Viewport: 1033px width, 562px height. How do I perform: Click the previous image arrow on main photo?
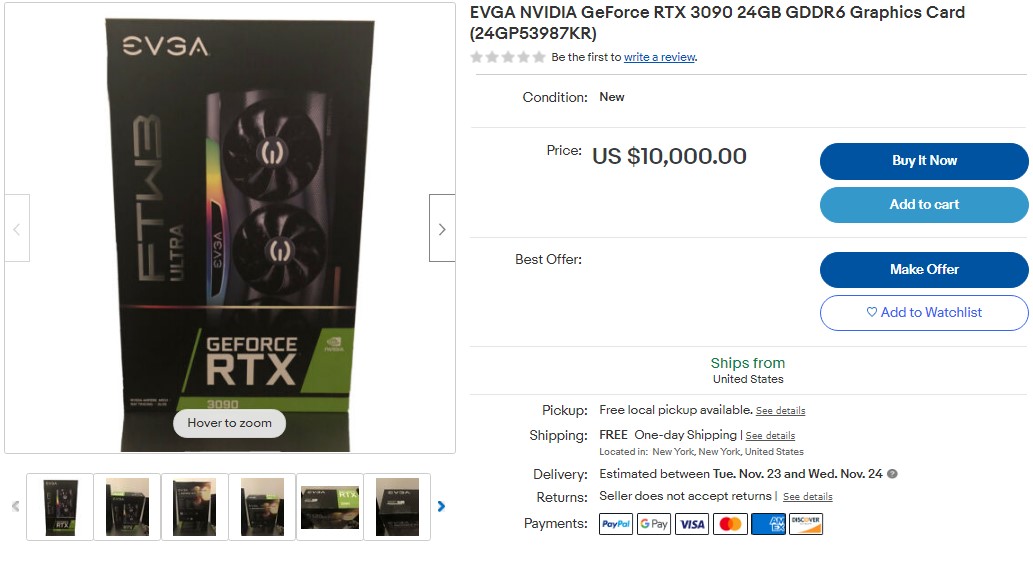17,228
